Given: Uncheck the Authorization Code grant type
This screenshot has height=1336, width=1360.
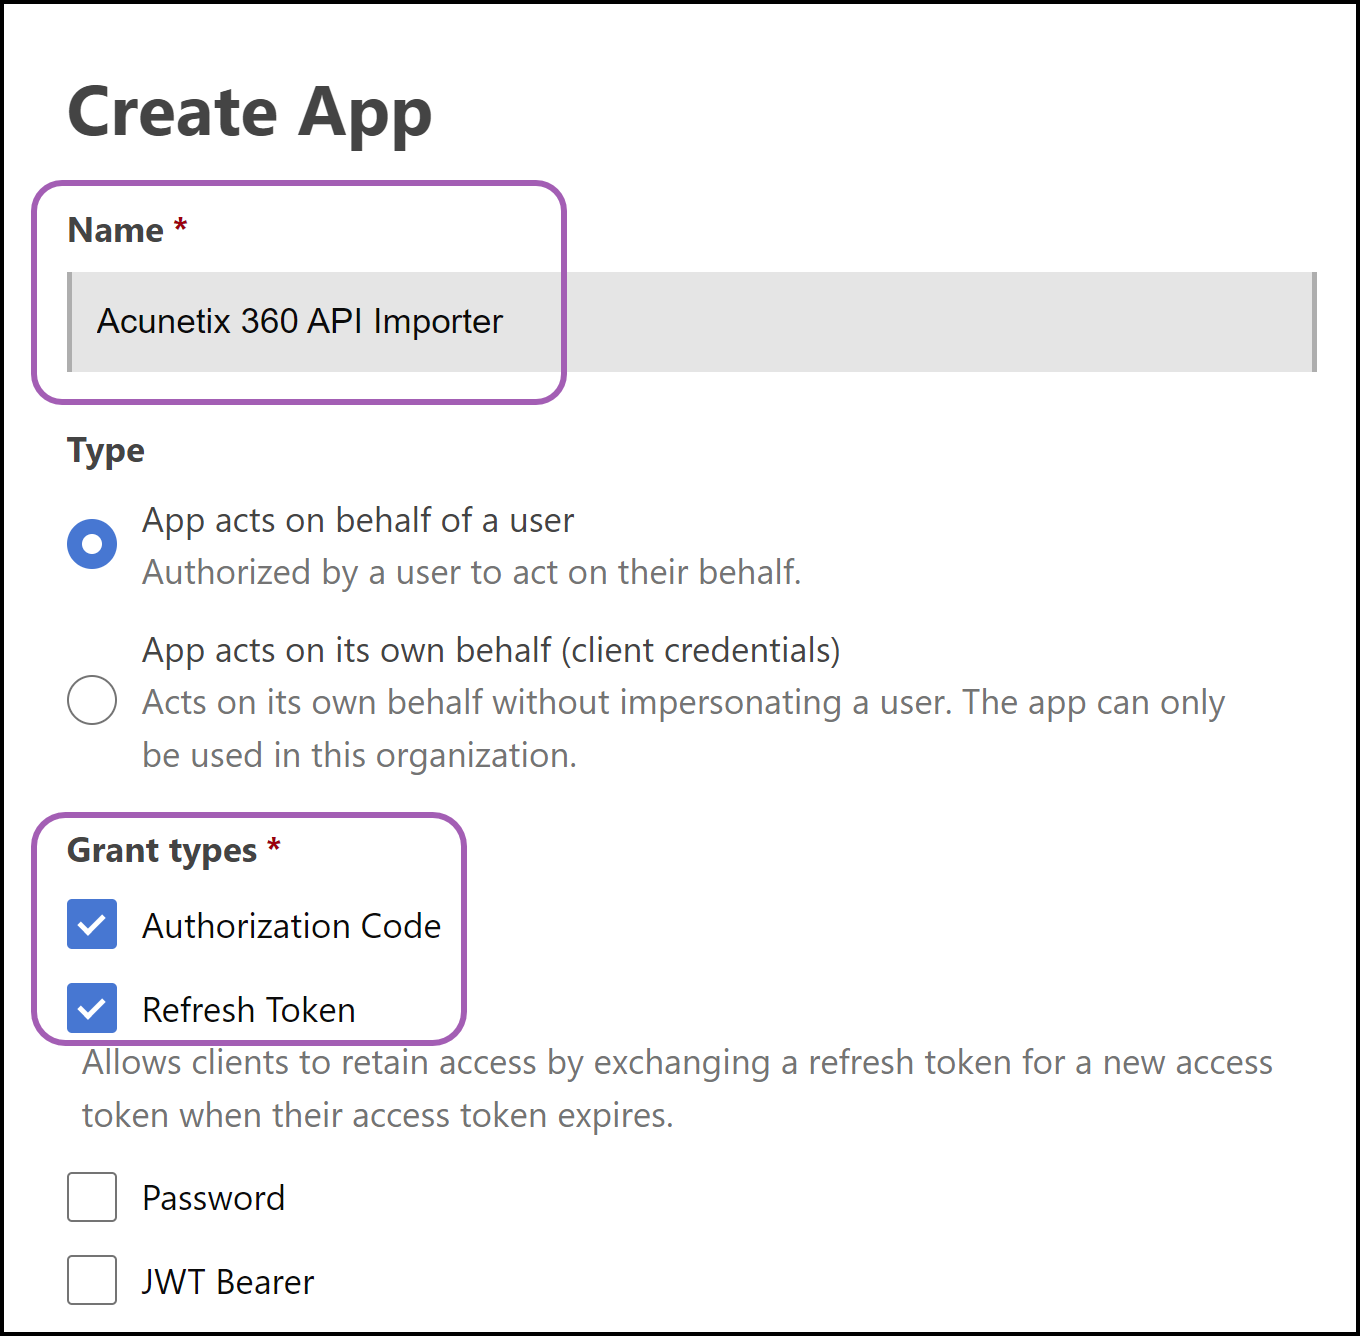Looking at the screenshot, I should coord(92,924).
